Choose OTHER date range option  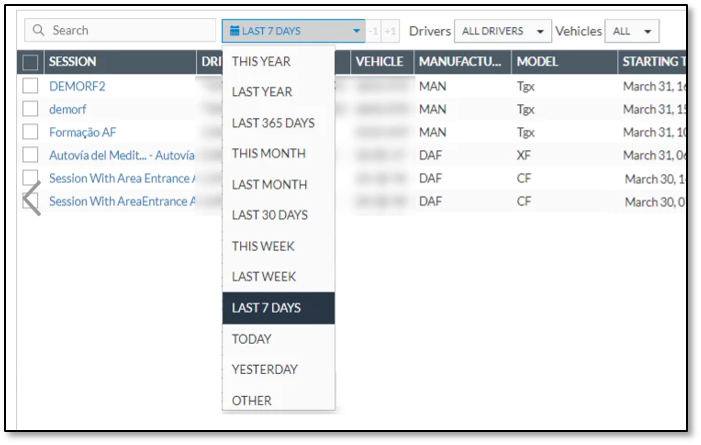click(279, 400)
